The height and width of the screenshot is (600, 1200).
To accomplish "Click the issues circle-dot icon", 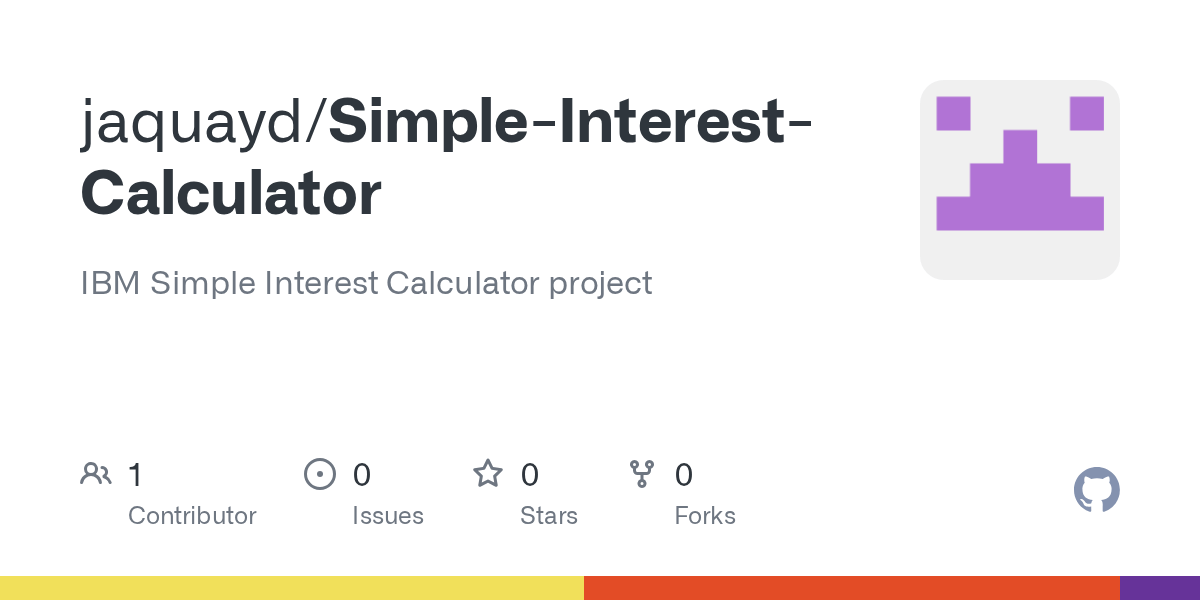I will click(x=319, y=474).
